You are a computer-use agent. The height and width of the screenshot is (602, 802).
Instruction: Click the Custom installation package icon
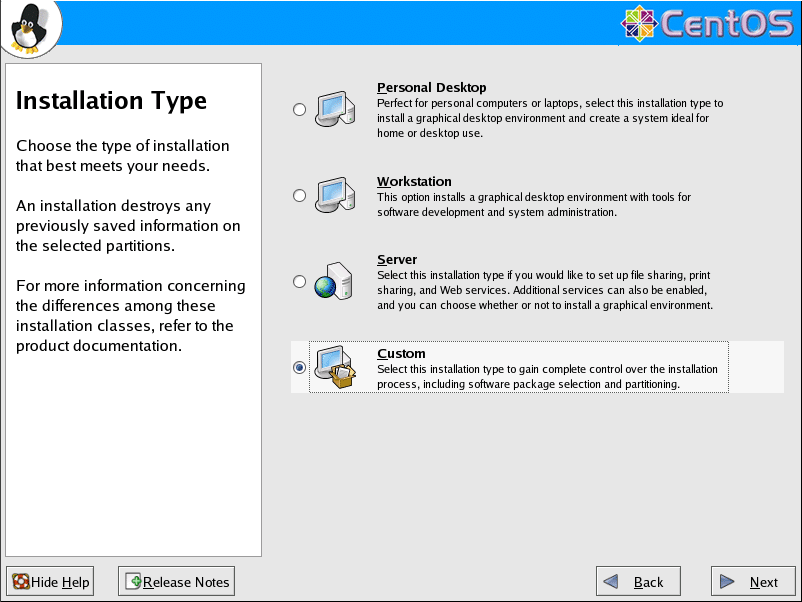(x=335, y=367)
